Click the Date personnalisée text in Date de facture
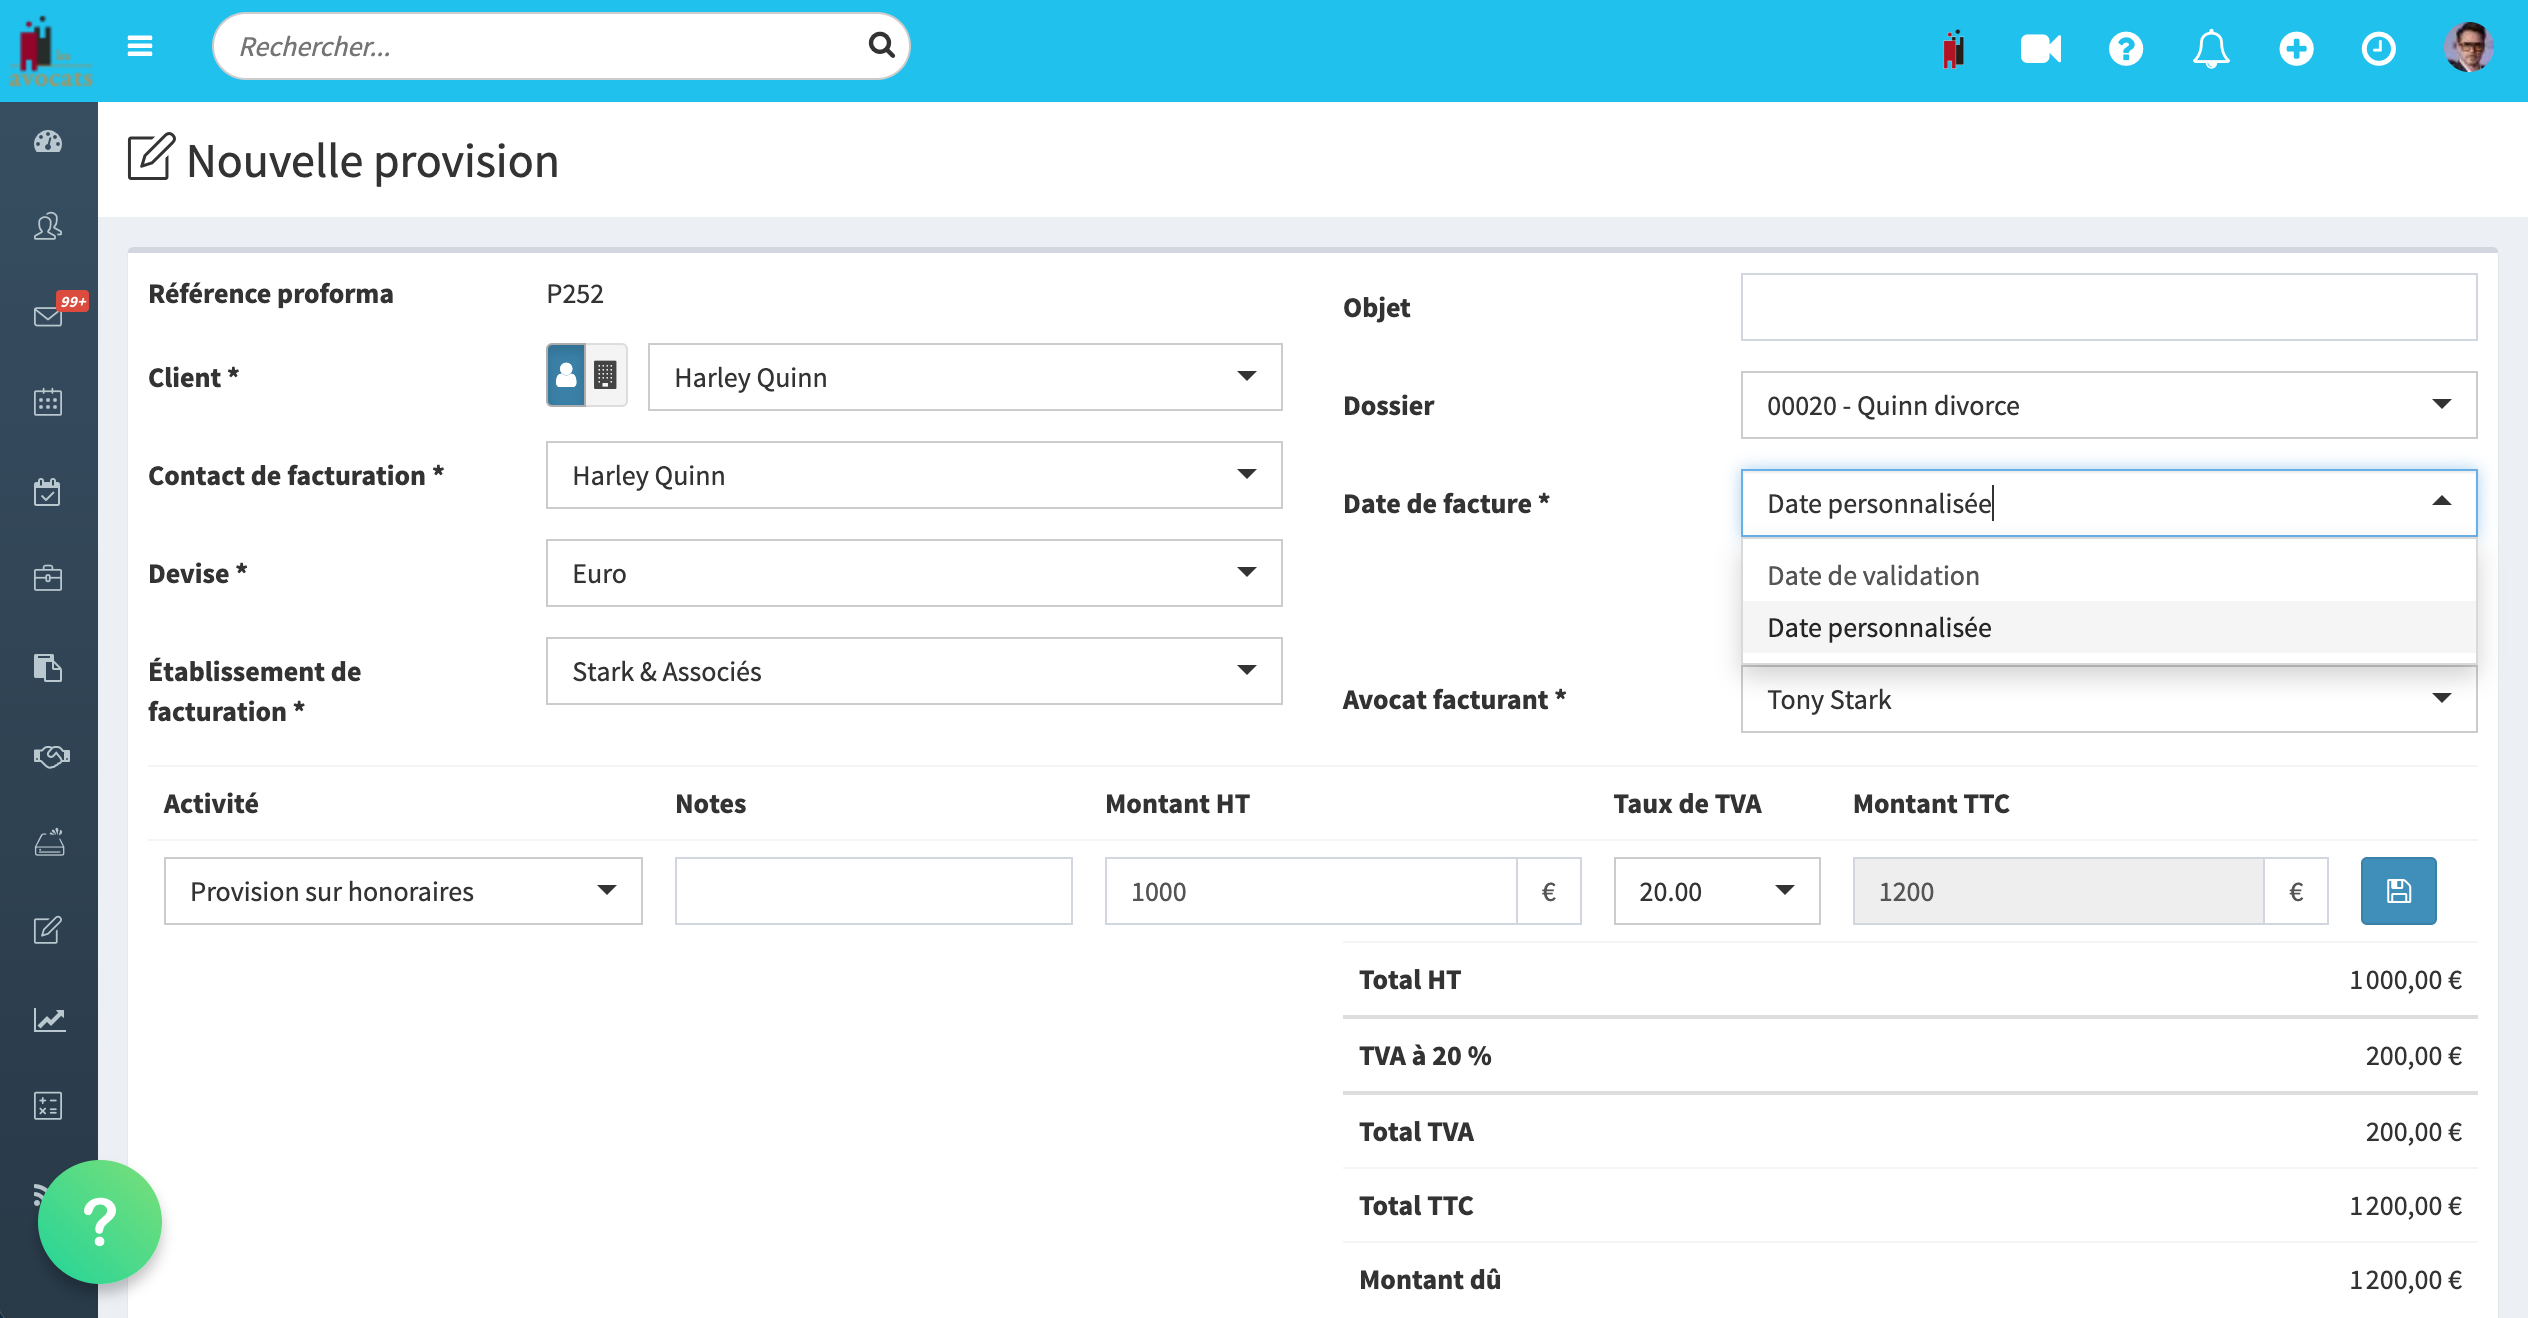 click(x=1879, y=503)
